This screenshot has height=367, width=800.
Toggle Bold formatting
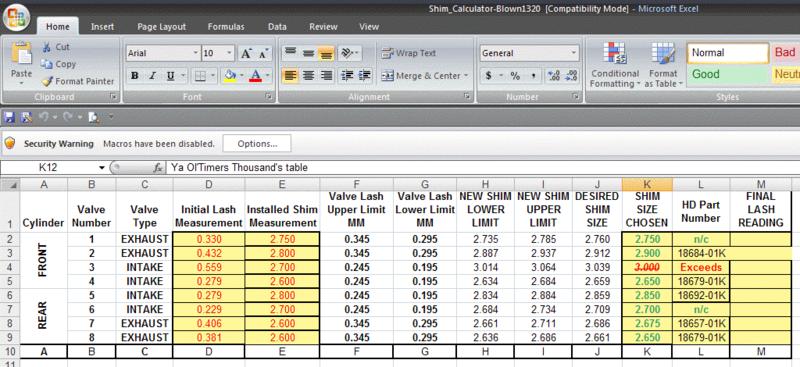(x=135, y=76)
